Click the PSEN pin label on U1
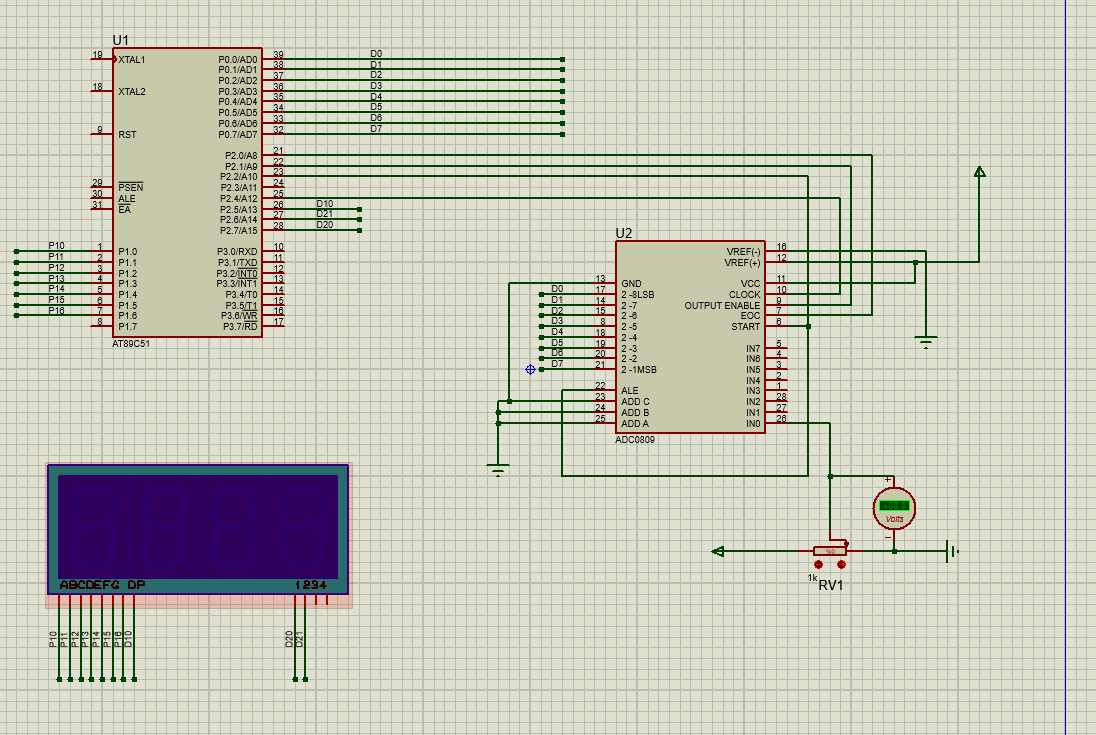 point(131,187)
